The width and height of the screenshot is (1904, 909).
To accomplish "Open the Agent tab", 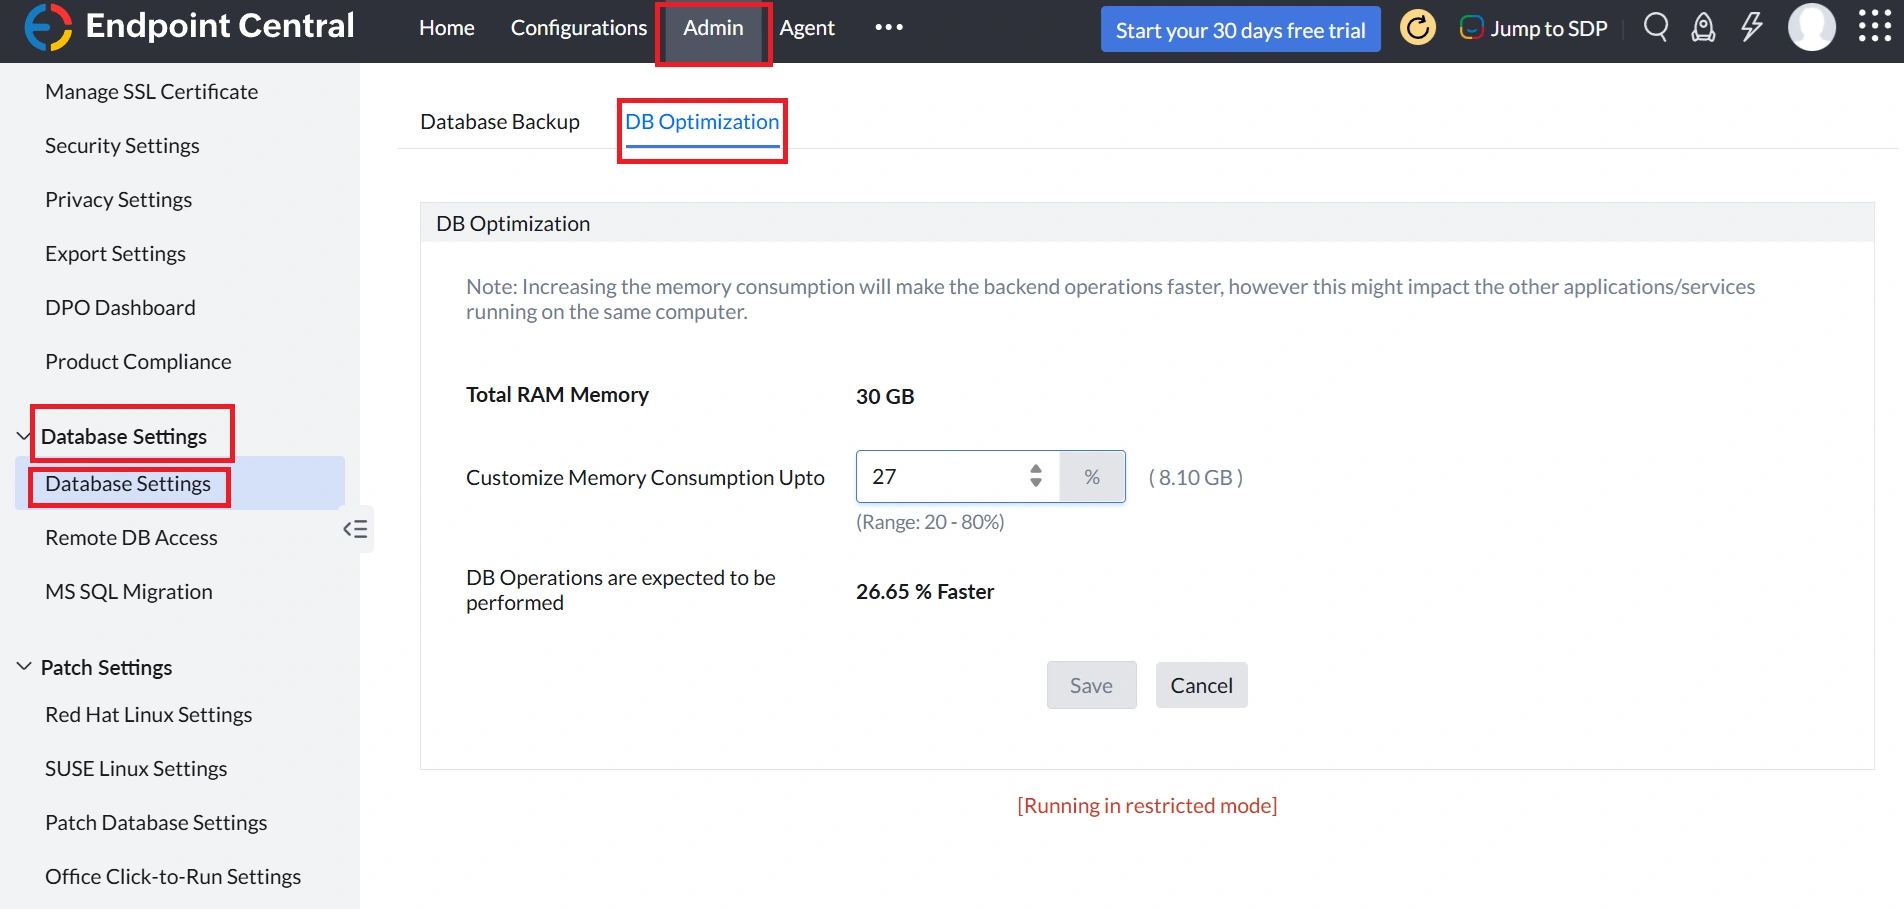I will [807, 28].
